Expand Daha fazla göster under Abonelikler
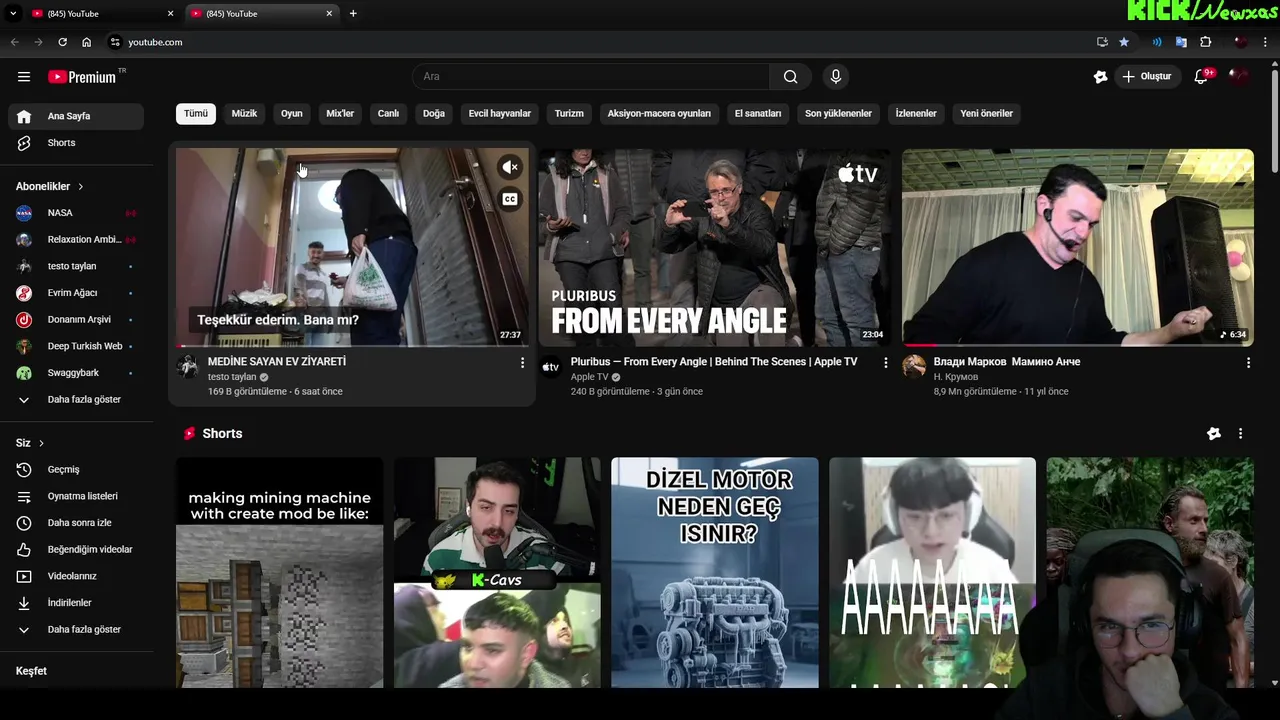This screenshot has height=720, width=1280. click(x=76, y=400)
